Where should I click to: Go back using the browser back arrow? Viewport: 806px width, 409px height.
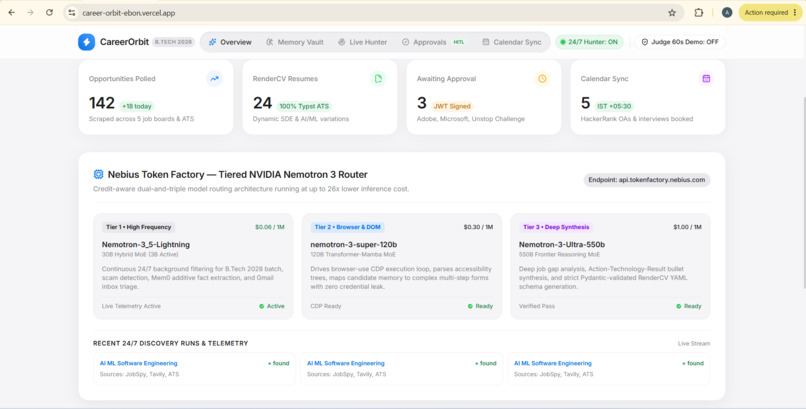click(11, 13)
